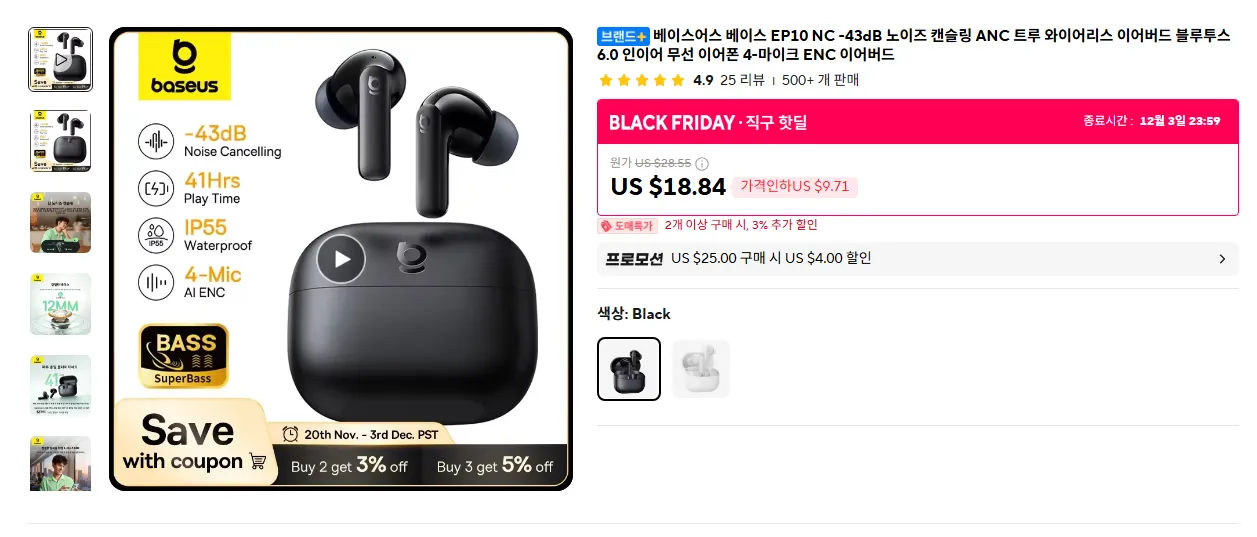Screen dimensions: 1257x537
Task: Open the US $25.00 purchase promotion row
Action: pyautogui.click(x=918, y=258)
